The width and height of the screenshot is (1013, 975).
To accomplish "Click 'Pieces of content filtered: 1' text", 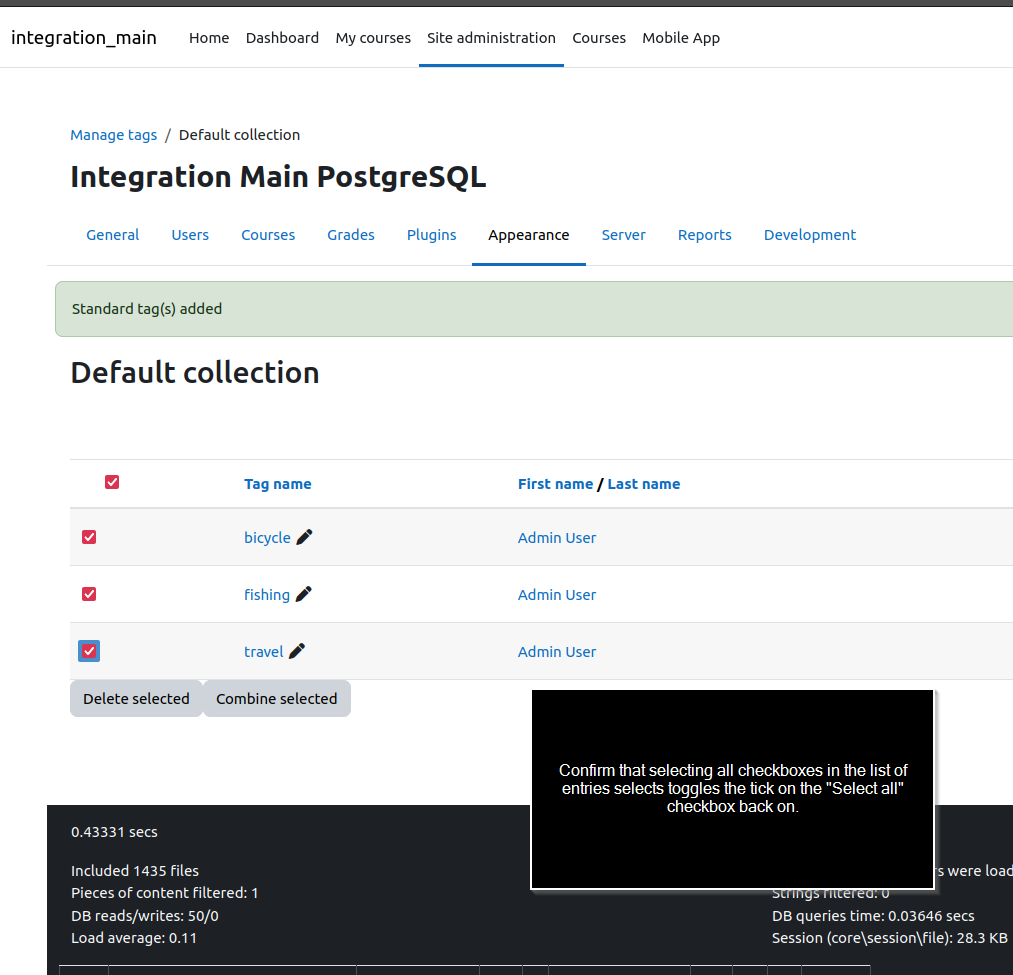I will (x=165, y=893).
